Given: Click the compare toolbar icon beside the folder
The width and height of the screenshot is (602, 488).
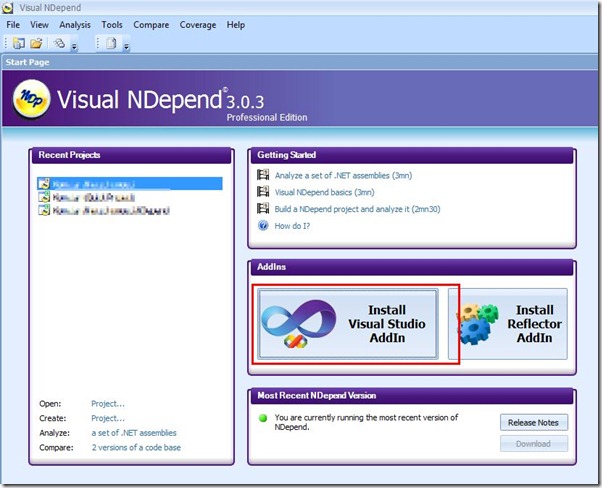Looking at the screenshot, I should [59, 43].
